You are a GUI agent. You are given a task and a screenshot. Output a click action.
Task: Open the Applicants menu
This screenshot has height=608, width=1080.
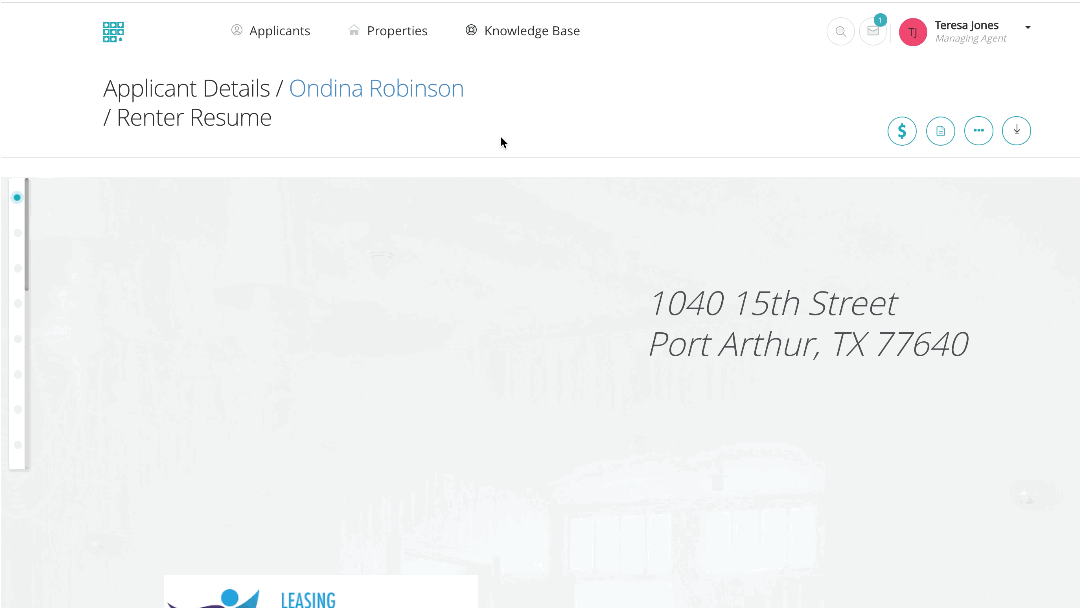(270, 31)
